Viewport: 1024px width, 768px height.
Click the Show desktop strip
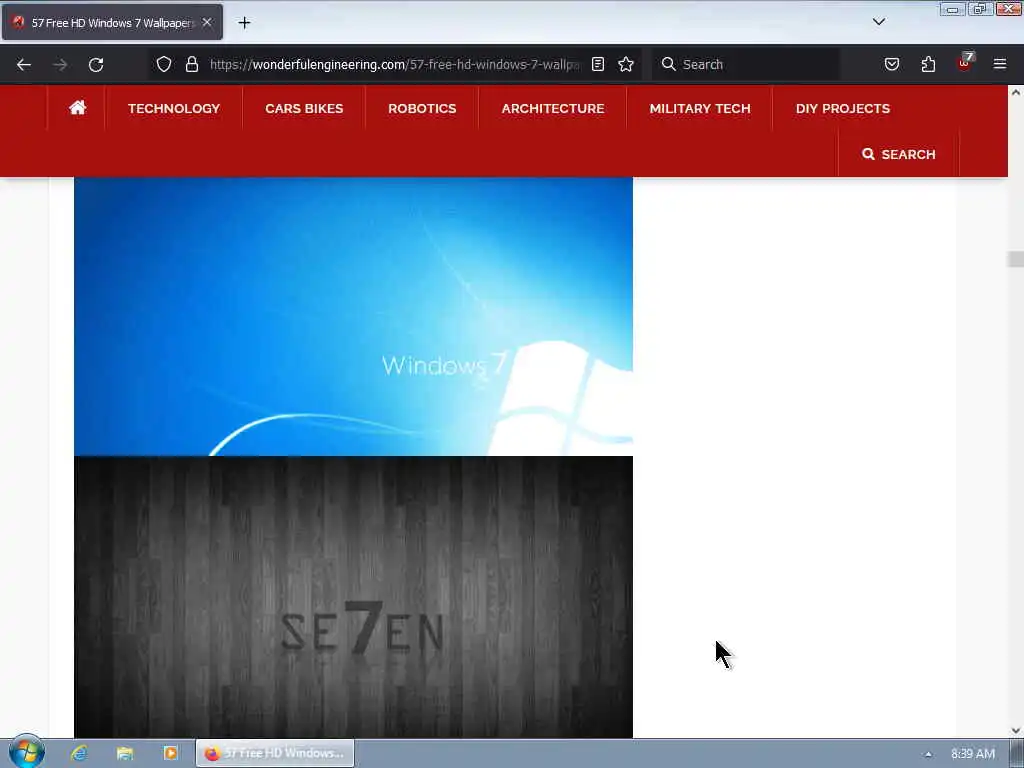click(1016, 754)
